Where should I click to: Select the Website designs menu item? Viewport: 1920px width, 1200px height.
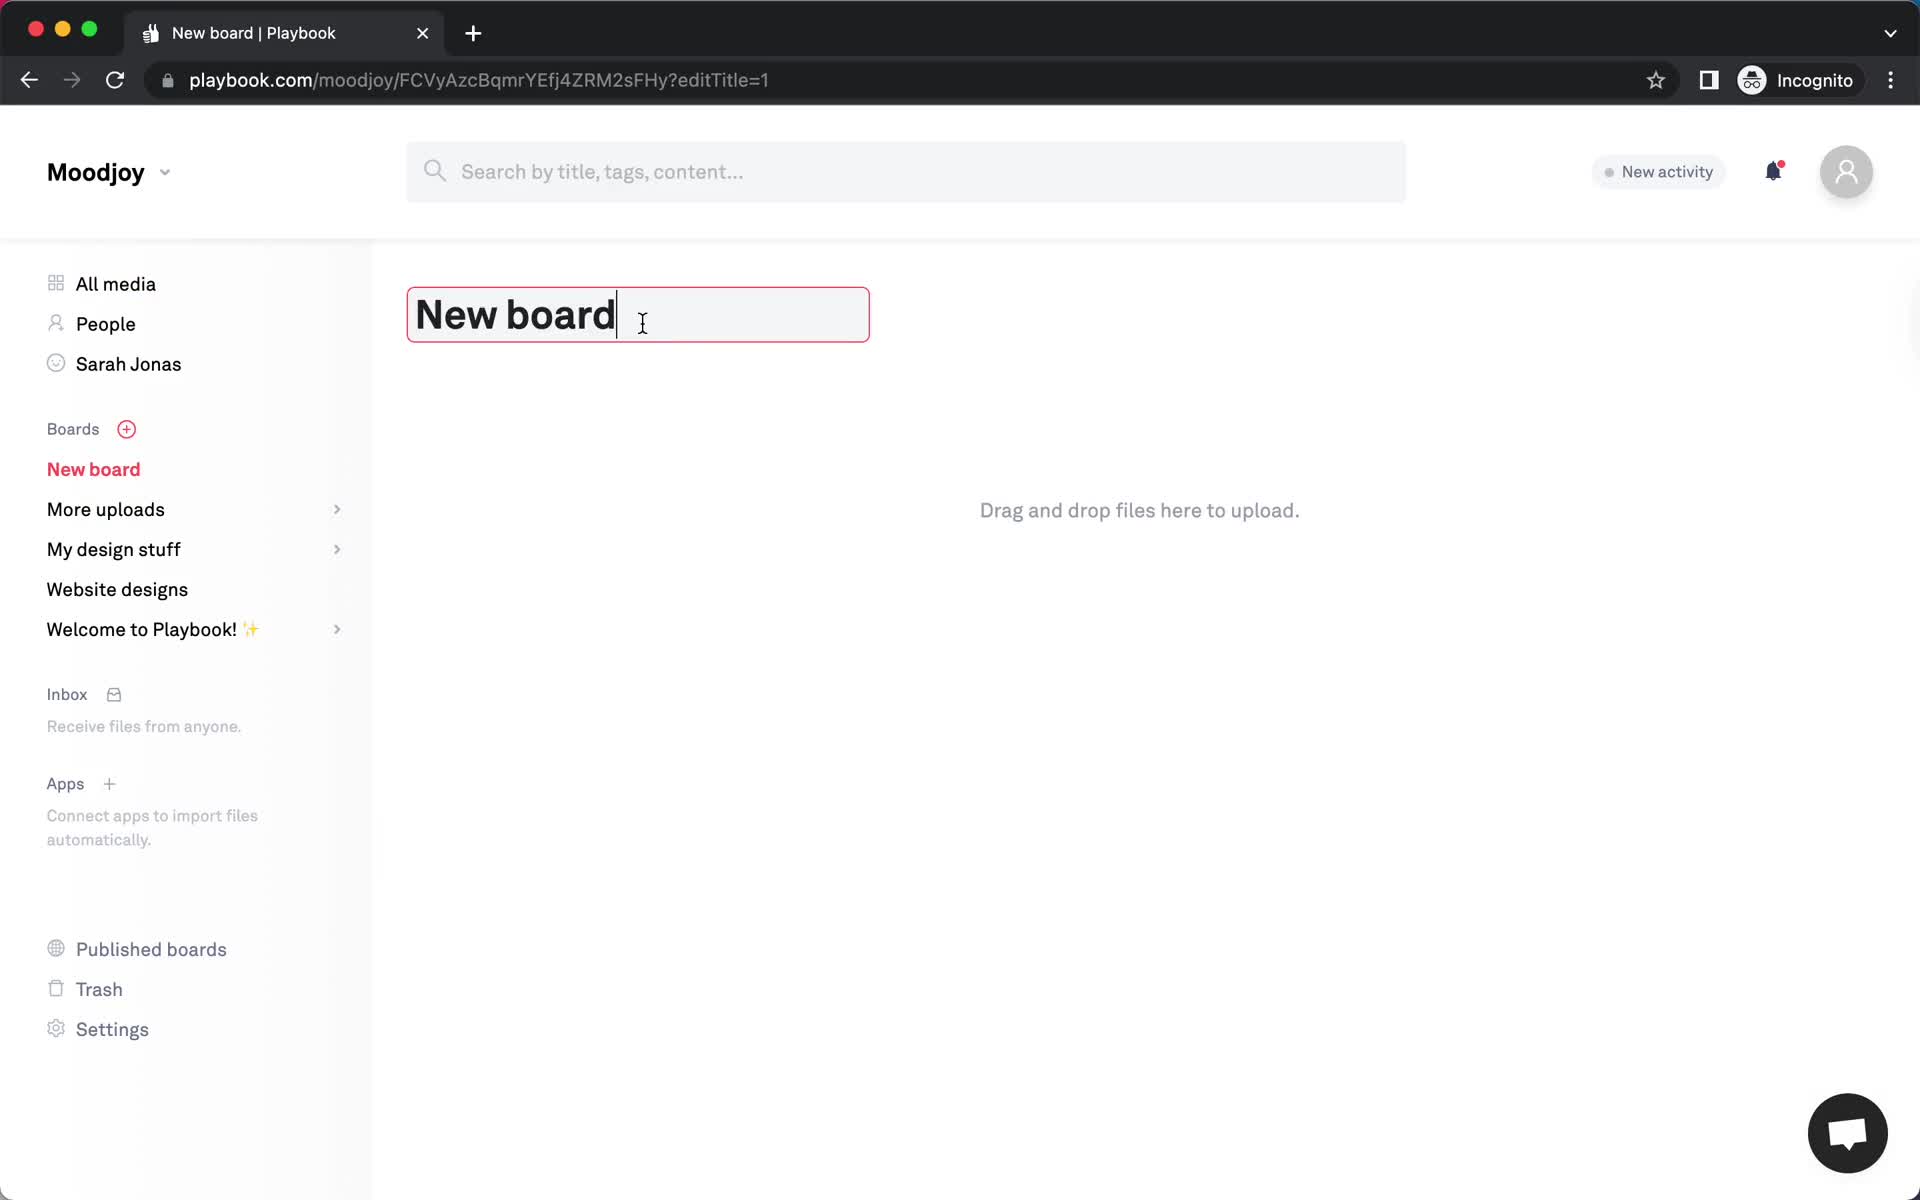(x=116, y=590)
